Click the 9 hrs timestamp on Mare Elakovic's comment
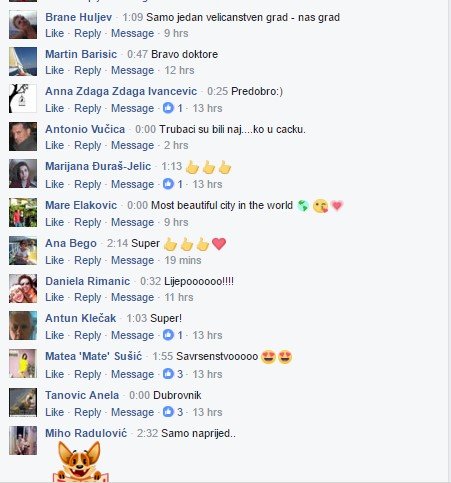The image size is (451, 483). [176, 222]
